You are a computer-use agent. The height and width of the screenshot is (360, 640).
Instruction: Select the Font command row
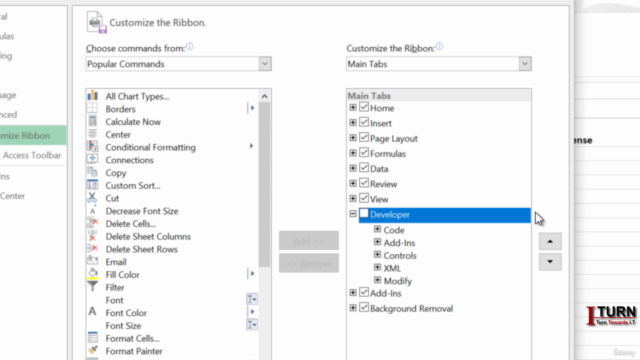pos(172,300)
